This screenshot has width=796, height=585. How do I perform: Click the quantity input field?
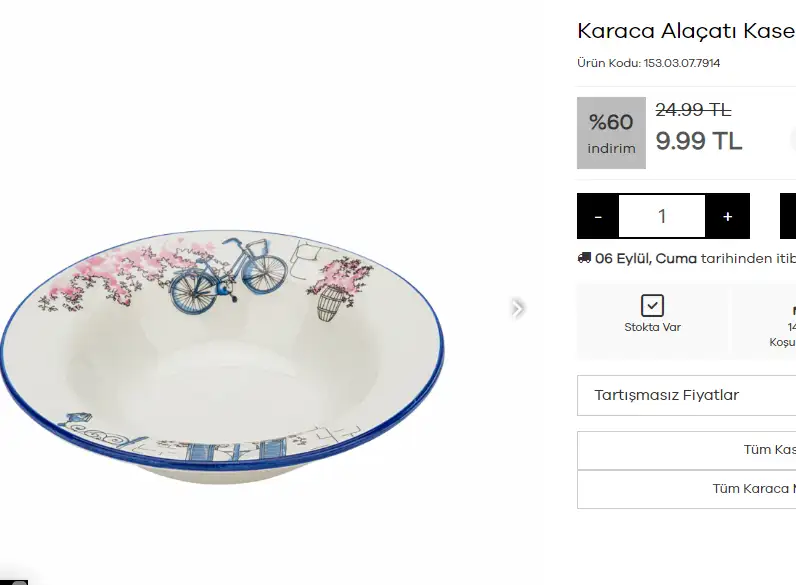[x=662, y=216]
